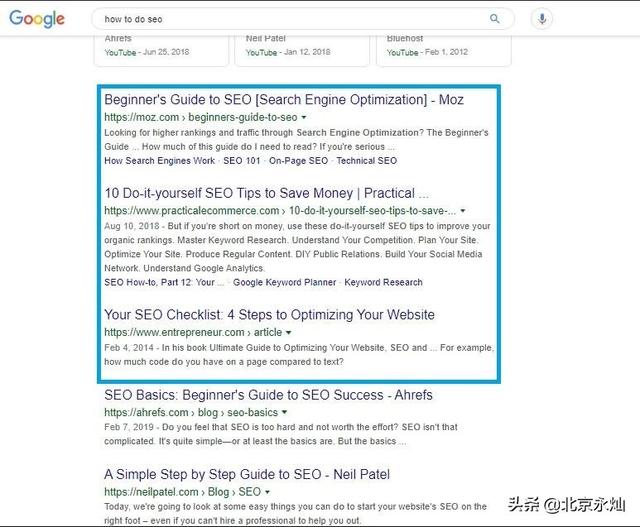Open Ahrefs YouTube video card Jun 25, 2018
640x527 pixels.
[x=161, y=51]
